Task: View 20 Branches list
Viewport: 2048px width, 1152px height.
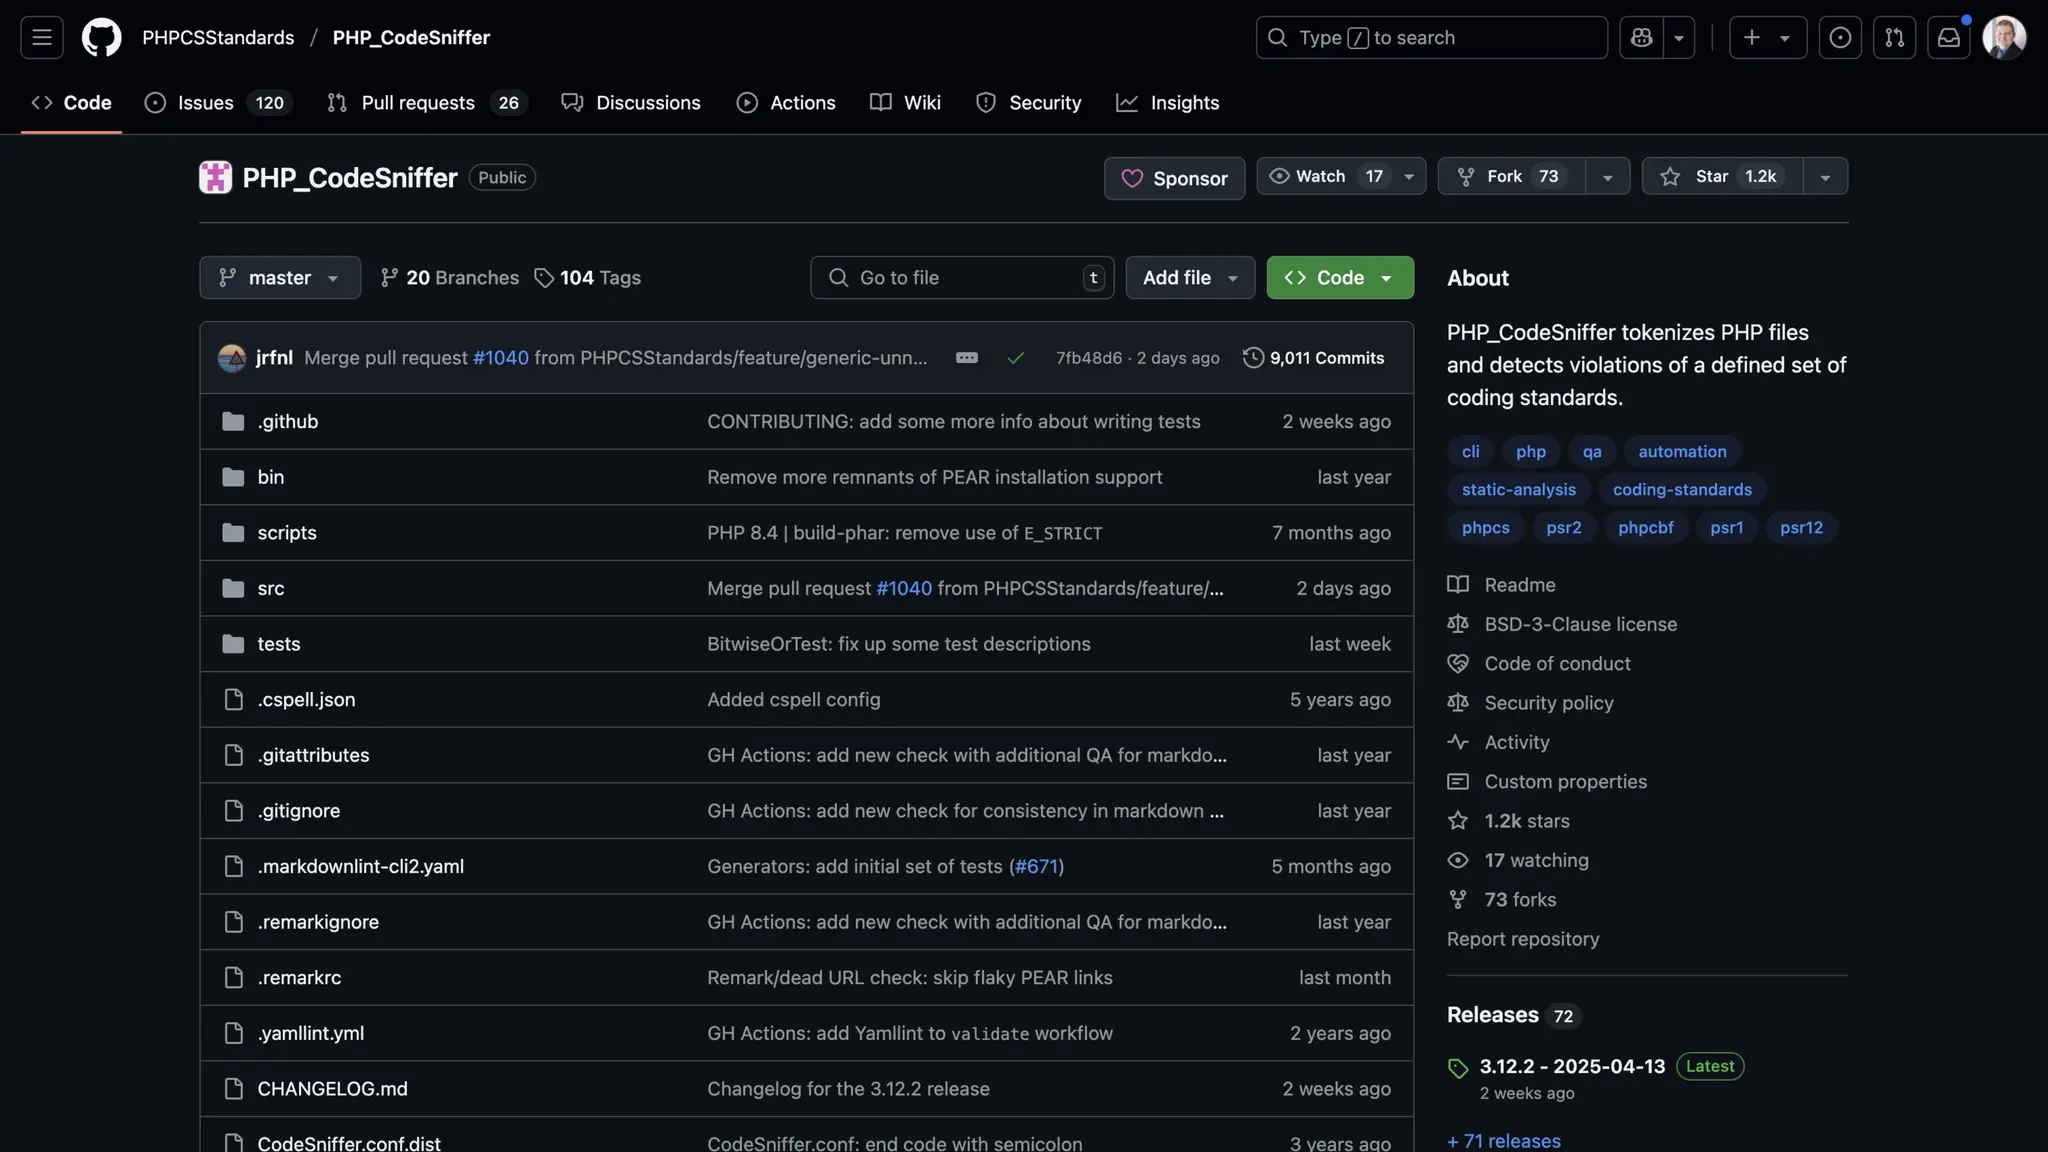Action: pyautogui.click(x=450, y=278)
